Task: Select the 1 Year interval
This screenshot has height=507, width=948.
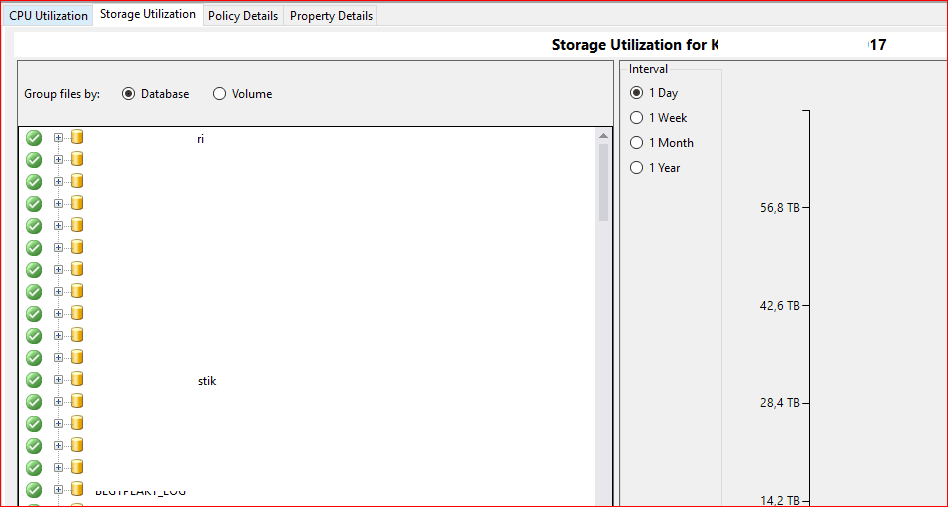Action: 637,168
